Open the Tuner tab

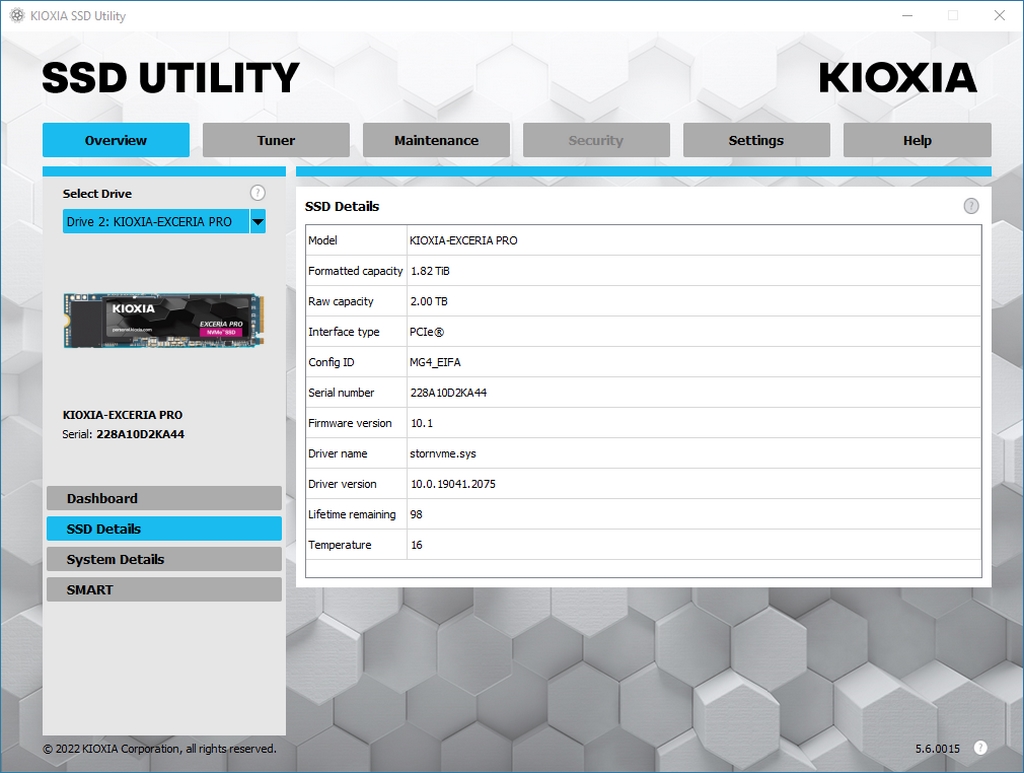pyautogui.click(x=276, y=140)
